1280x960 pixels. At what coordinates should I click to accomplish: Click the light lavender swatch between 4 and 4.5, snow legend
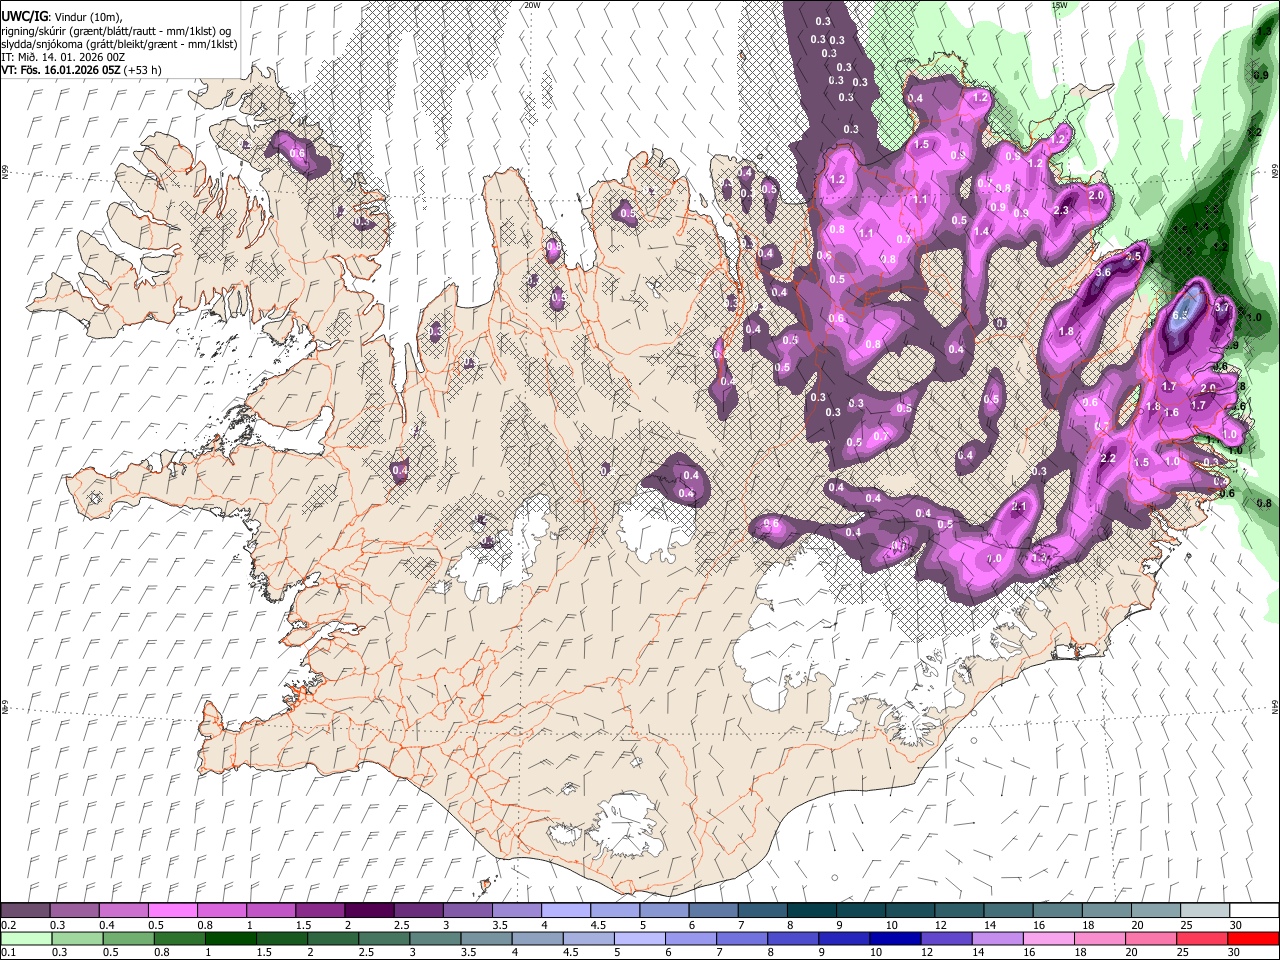(x=564, y=911)
